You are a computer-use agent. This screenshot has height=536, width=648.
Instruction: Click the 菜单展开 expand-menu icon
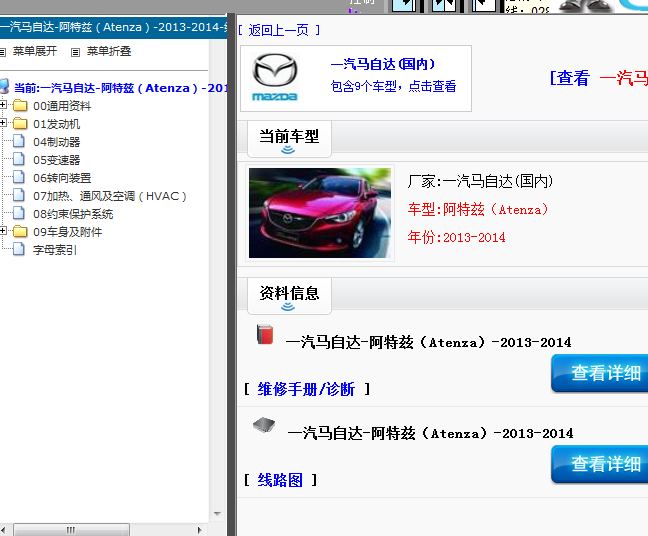(x=2, y=52)
